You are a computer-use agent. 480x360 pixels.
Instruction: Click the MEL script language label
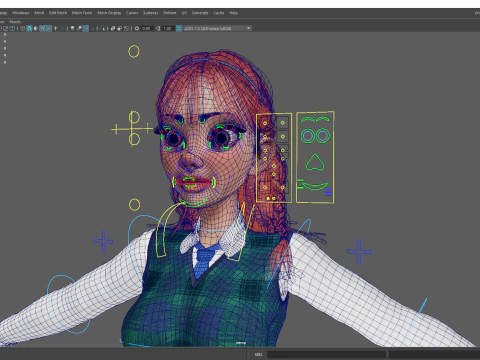259,354
